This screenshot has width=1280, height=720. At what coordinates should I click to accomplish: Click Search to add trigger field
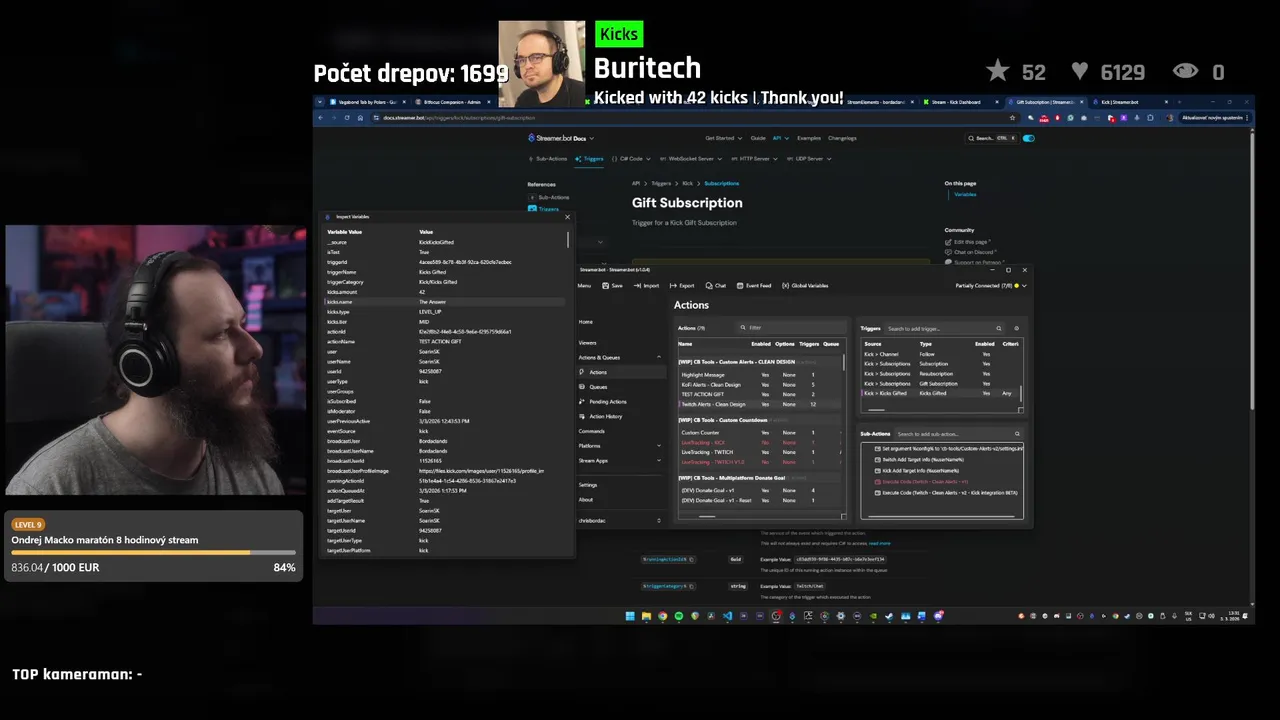[944, 328]
